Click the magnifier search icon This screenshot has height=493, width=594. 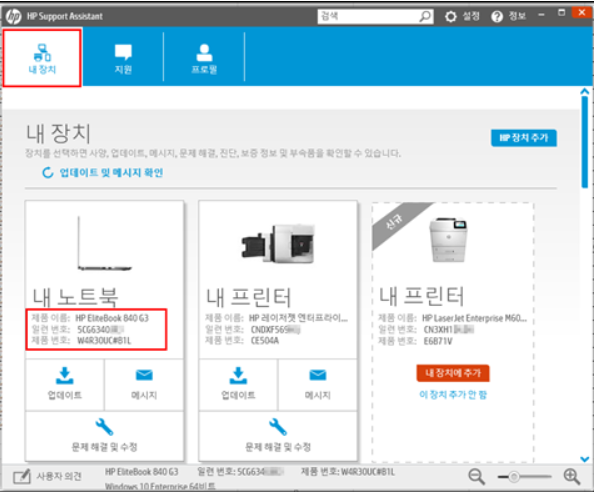click(425, 16)
